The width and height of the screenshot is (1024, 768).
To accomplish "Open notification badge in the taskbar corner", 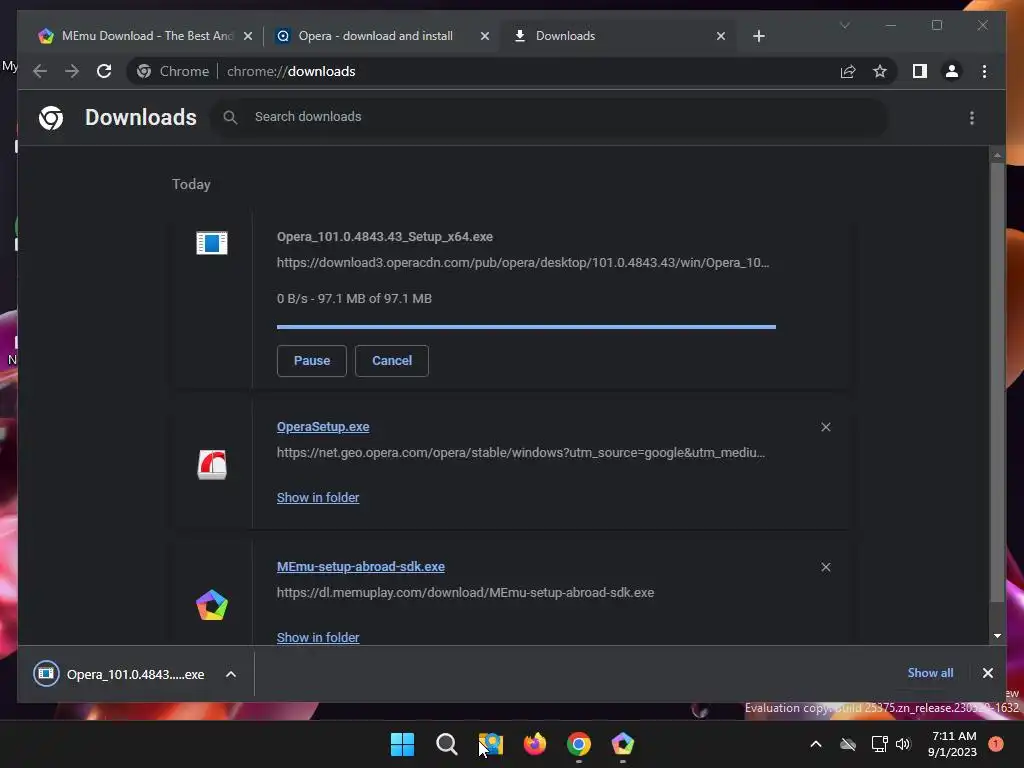I will 995,744.
